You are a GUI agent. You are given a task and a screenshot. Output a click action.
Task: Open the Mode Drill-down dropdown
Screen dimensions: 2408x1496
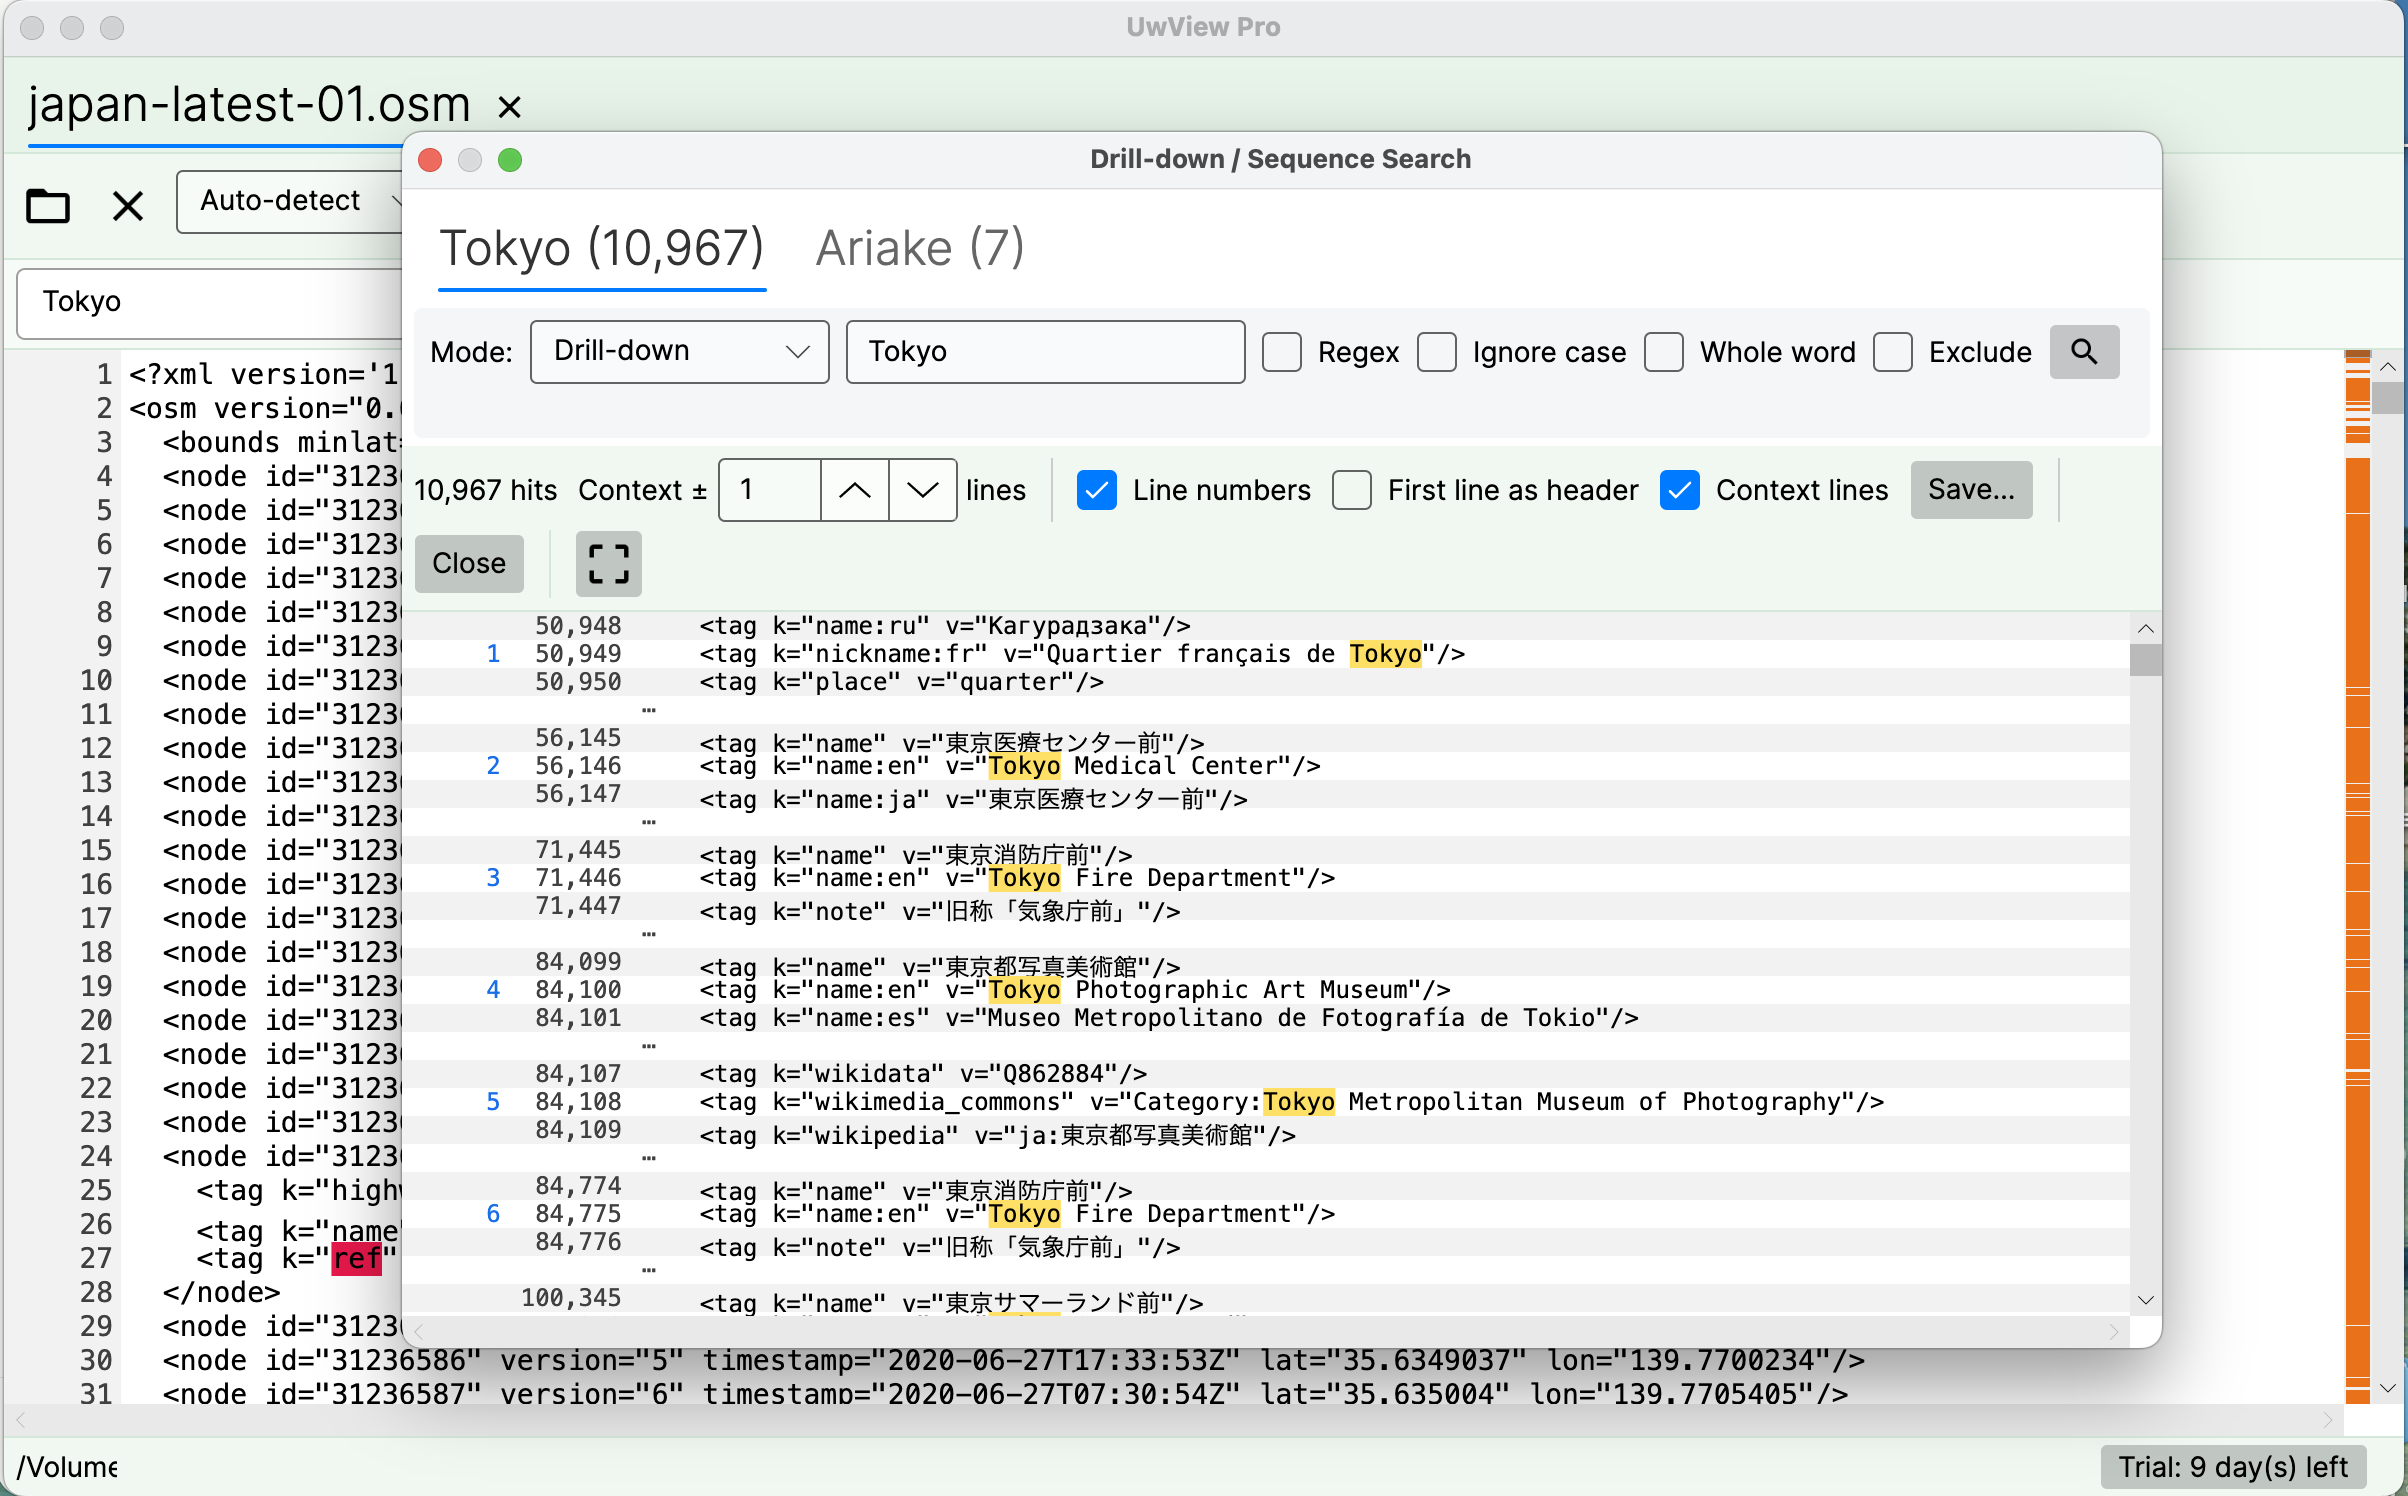[x=680, y=352]
